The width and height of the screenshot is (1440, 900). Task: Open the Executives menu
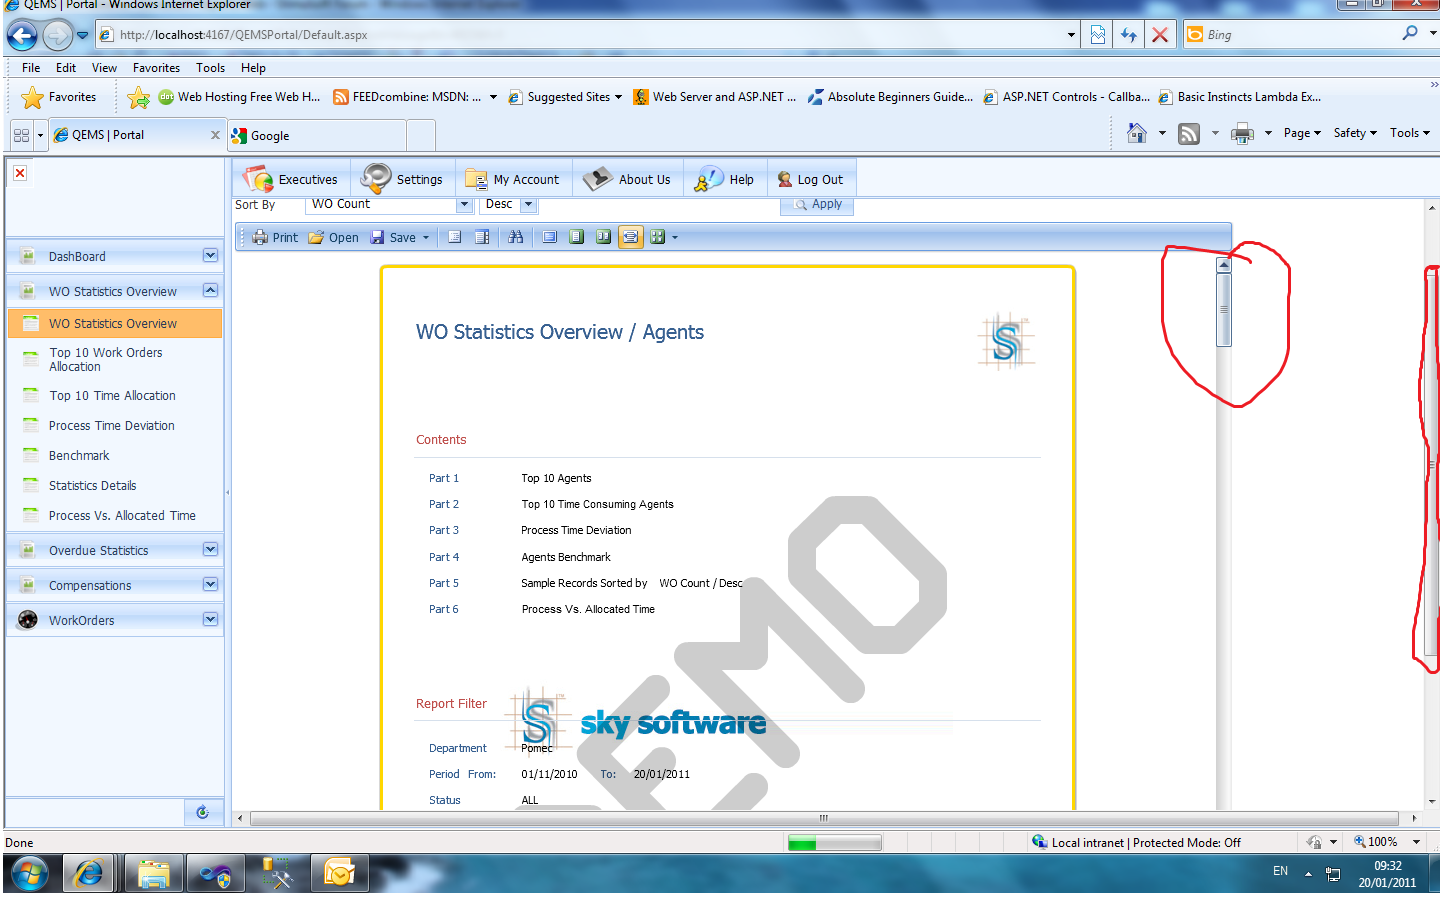[292, 179]
